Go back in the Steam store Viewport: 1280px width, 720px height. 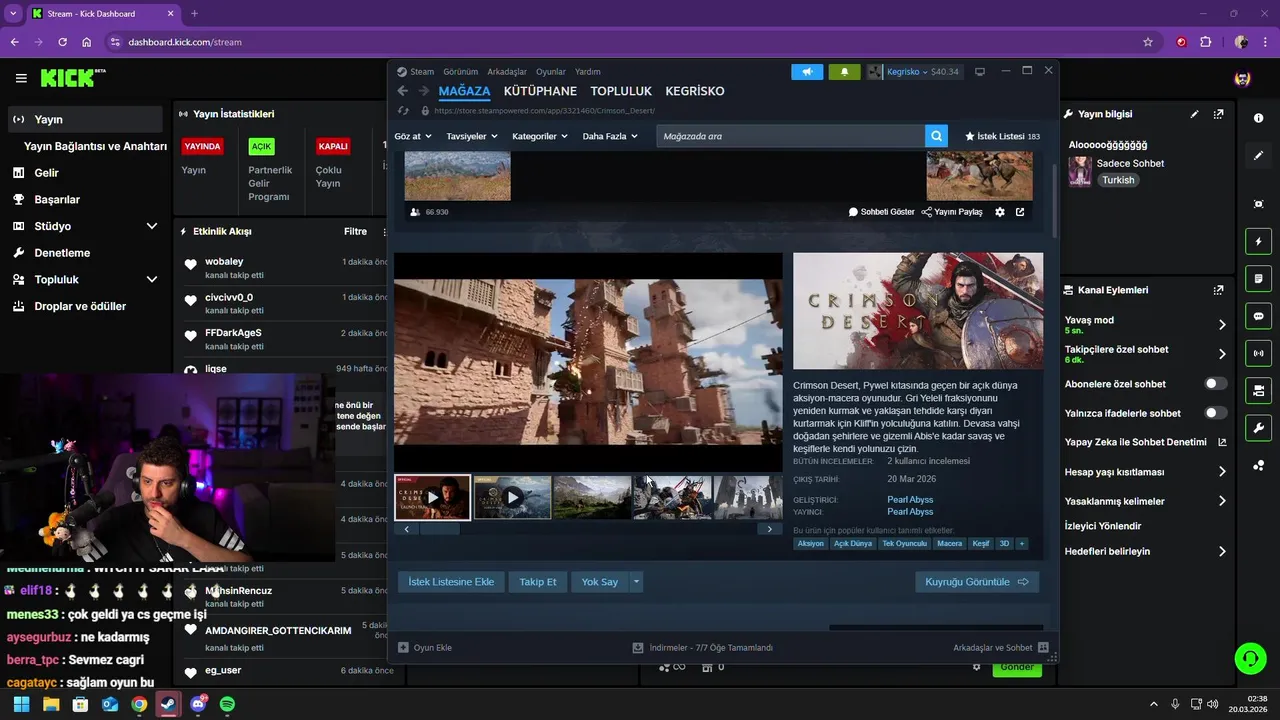tap(403, 91)
